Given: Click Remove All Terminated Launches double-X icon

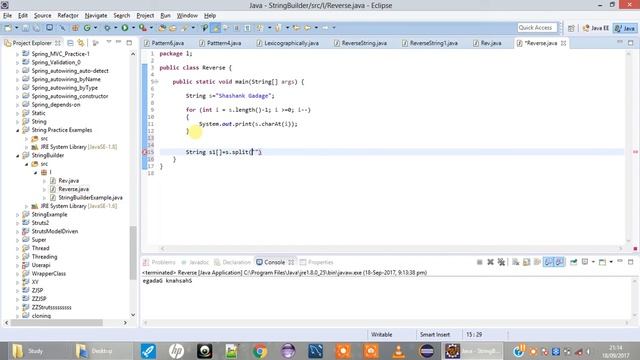Looking at the screenshot, I should tap(501, 262).
